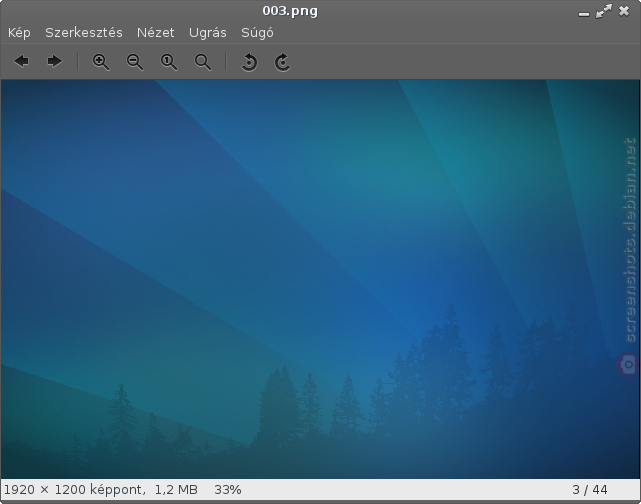The image size is (641, 504).
Task: Open the Ugrás menu
Action: tap(208, 33)
